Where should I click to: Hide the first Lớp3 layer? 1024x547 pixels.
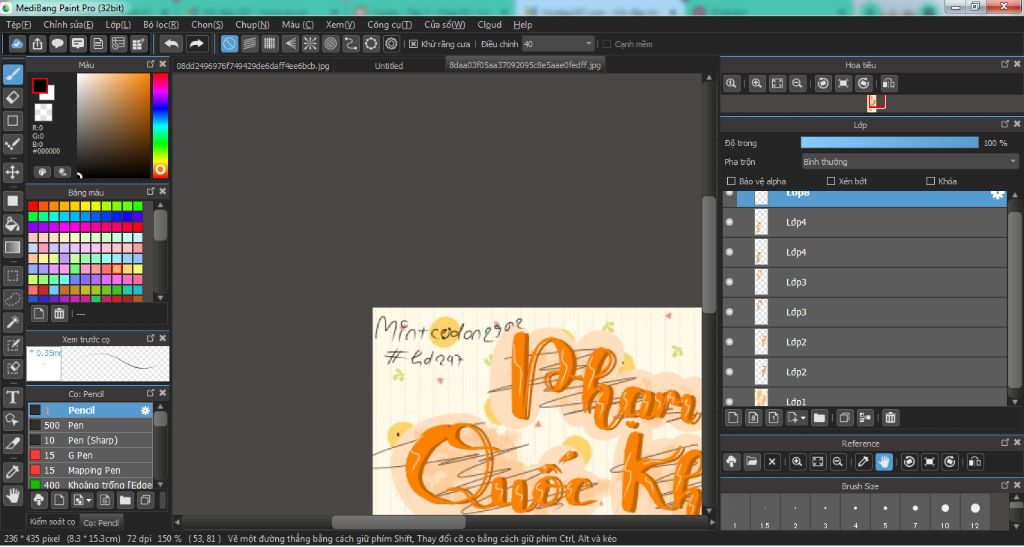pyautogui.click(x=729, y=283)
